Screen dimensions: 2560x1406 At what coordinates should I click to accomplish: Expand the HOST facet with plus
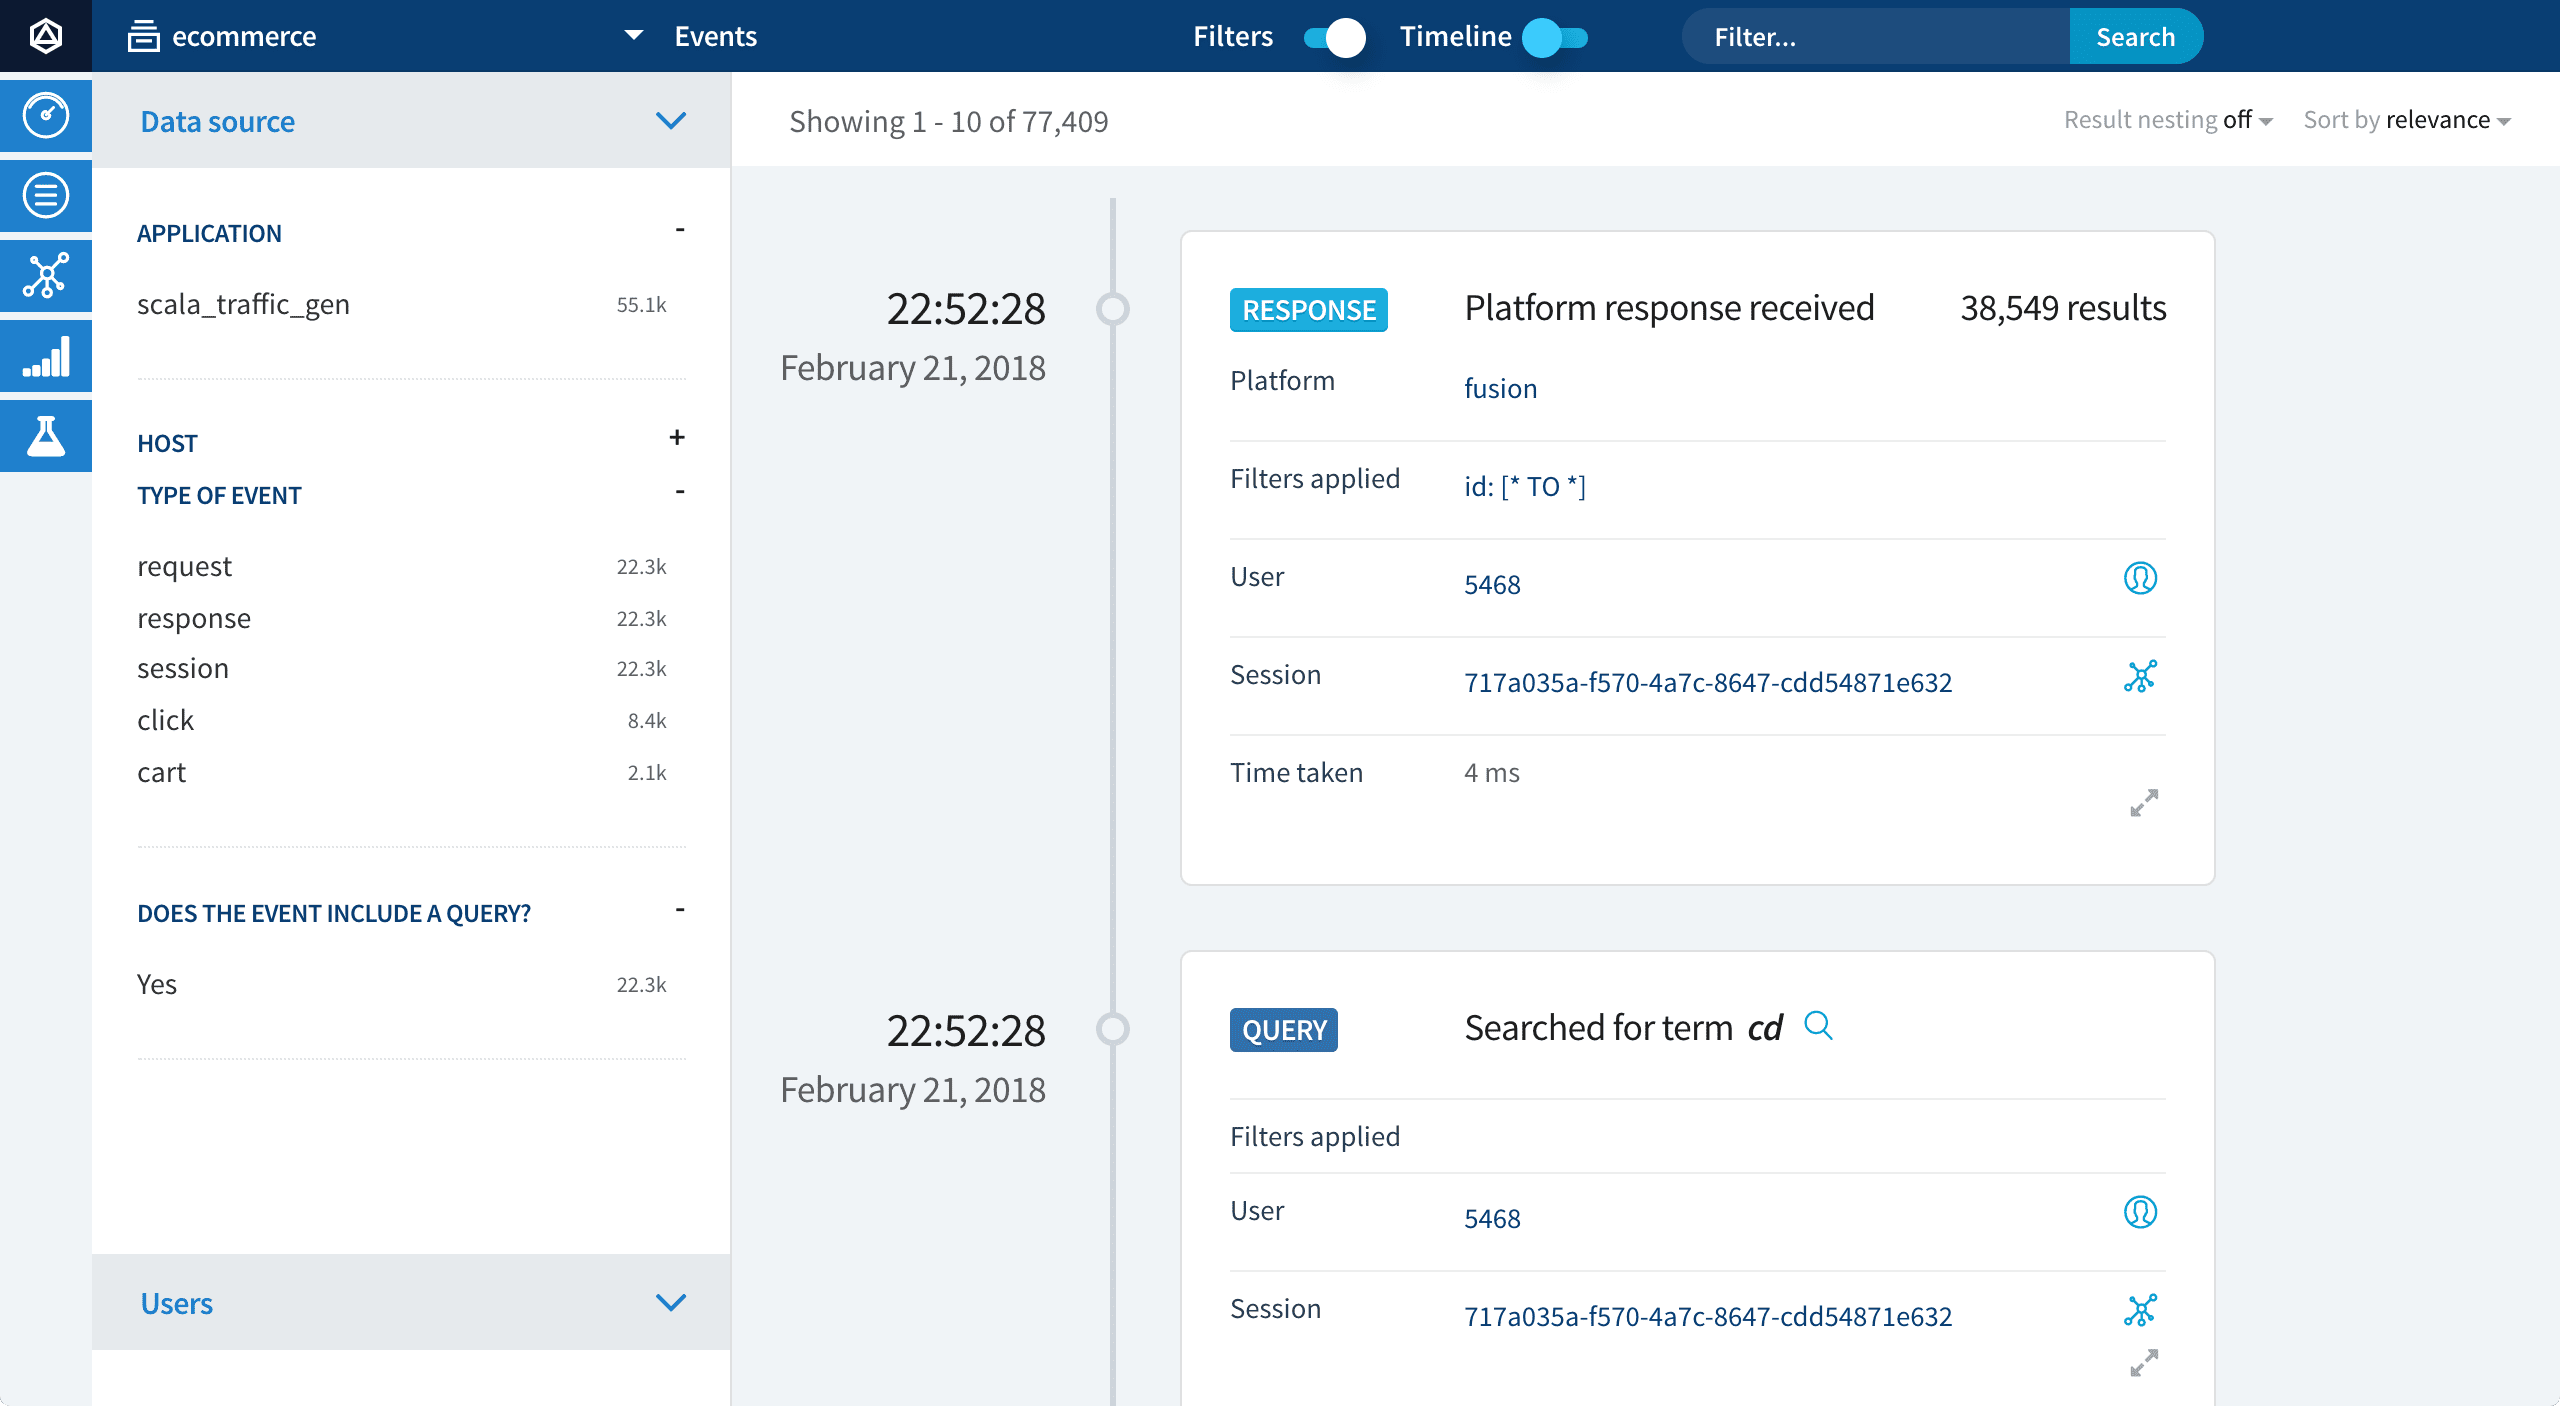coord(677,437)
